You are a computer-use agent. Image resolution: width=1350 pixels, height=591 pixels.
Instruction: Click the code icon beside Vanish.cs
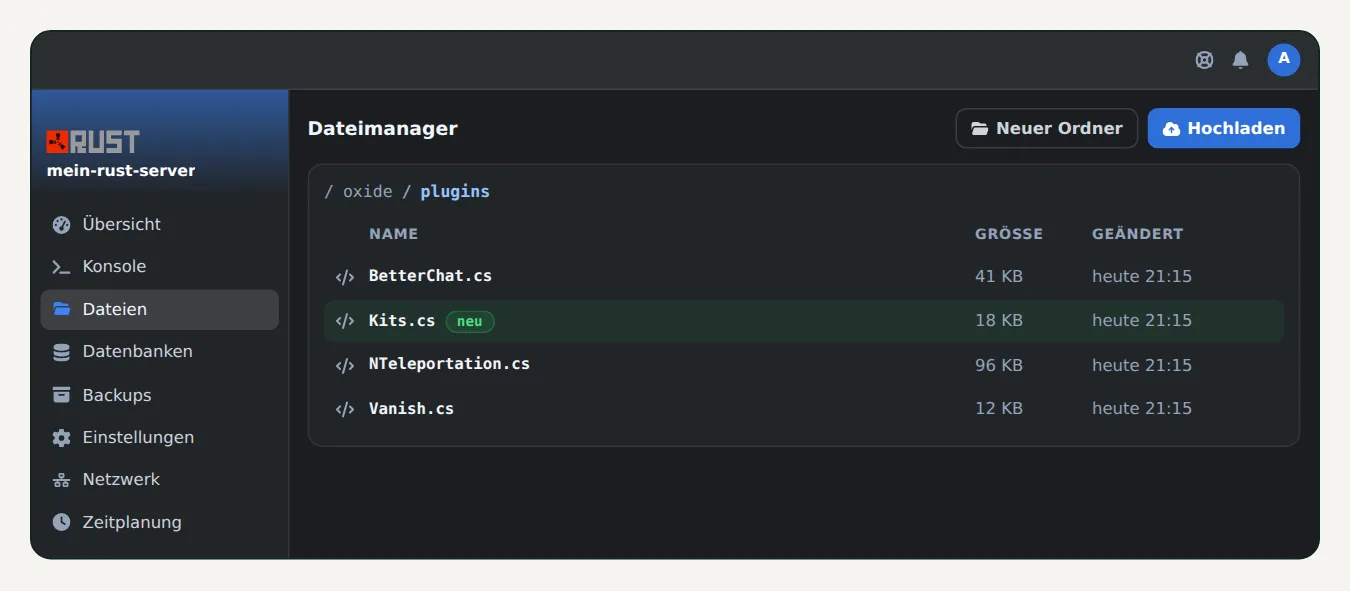tap(345, 409)
